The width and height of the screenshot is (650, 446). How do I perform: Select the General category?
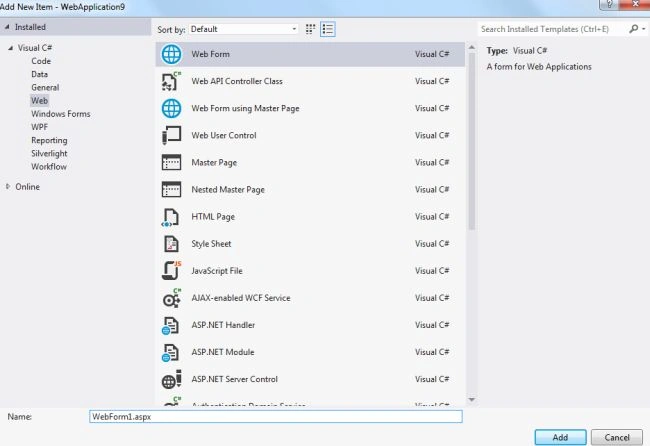[45, 87]
